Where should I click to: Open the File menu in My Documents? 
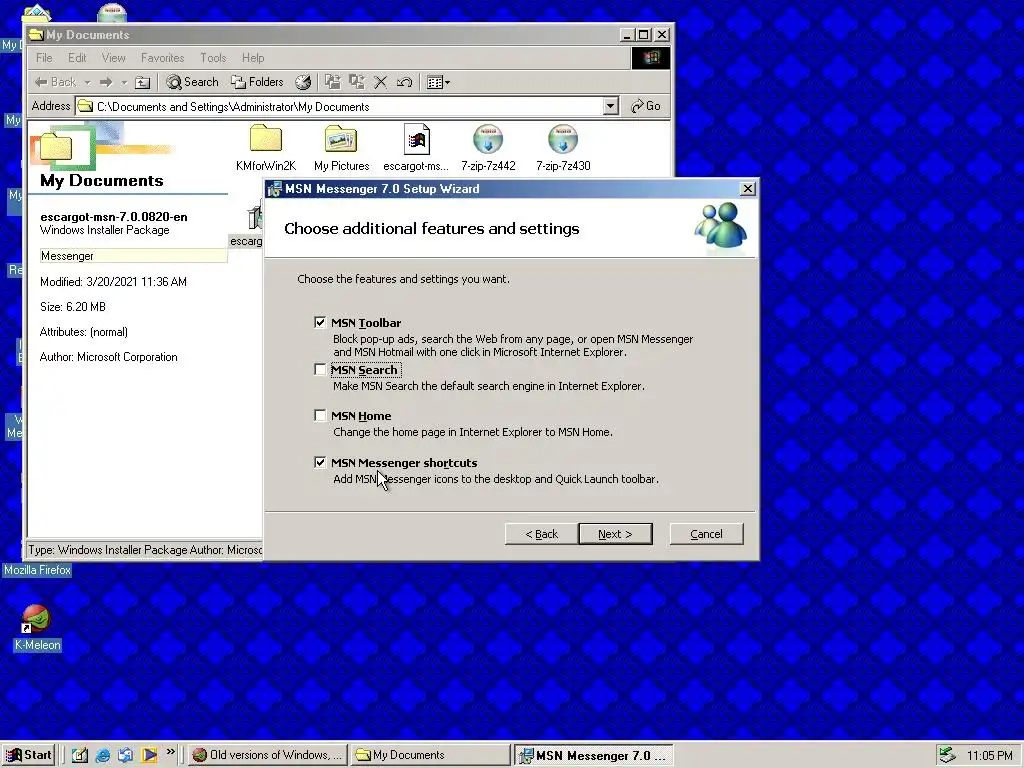coord(44,57)
